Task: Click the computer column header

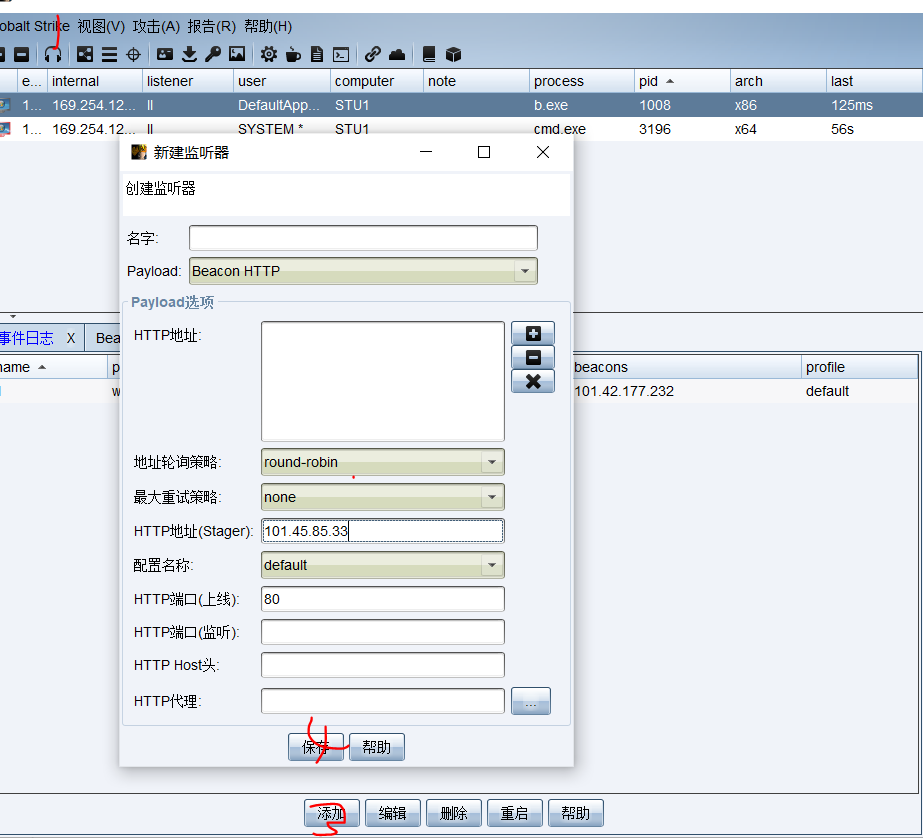Action: 377,81
